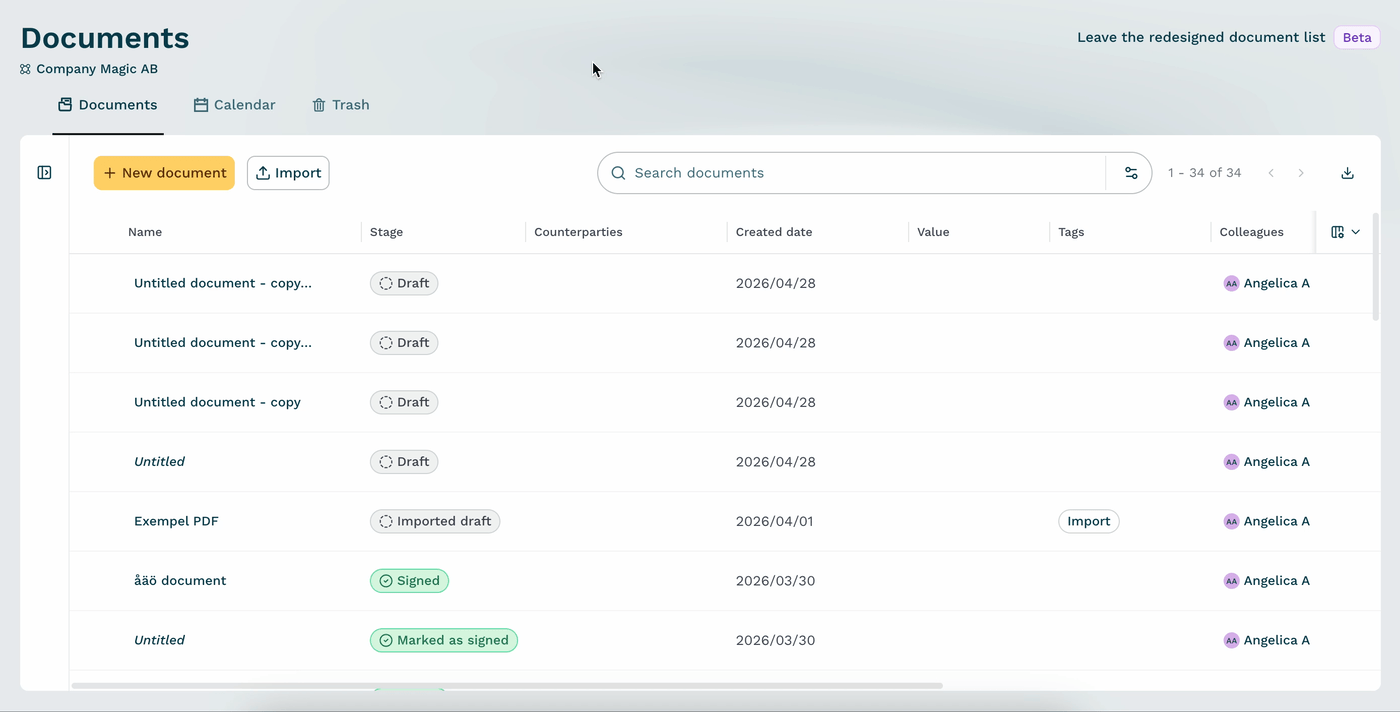Click Angelica A avatar in åäö document row

coord(1231,581)
